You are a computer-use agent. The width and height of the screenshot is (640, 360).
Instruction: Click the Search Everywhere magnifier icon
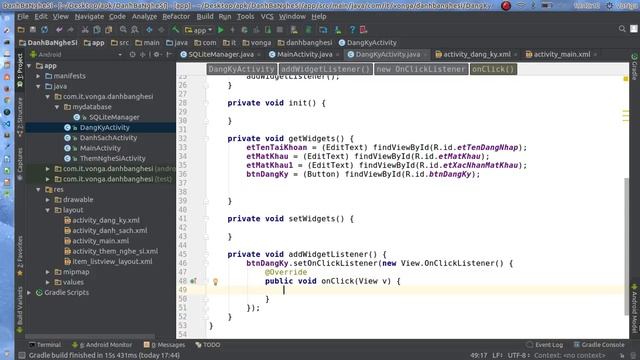pos(622,29)
